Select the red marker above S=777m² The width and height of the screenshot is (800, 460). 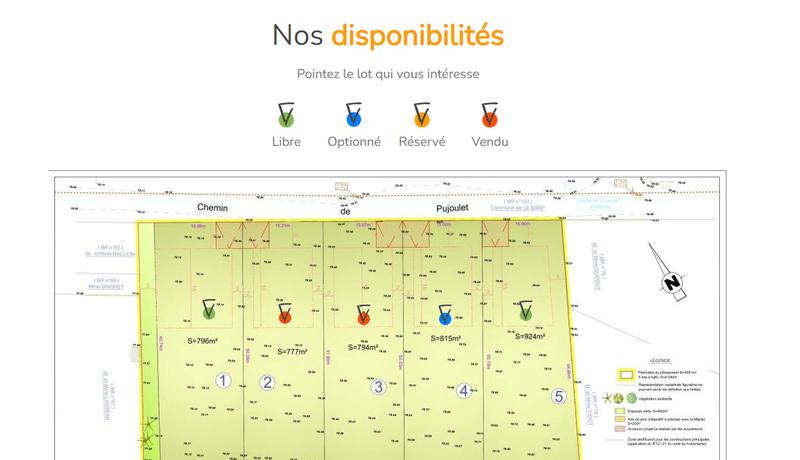point(285,314)
